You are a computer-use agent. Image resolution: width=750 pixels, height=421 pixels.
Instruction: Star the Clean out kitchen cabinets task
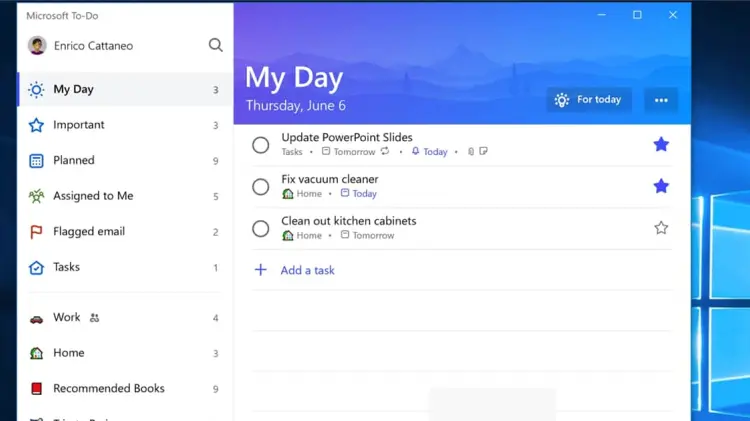pyautogui.click(x=661, y=228)
